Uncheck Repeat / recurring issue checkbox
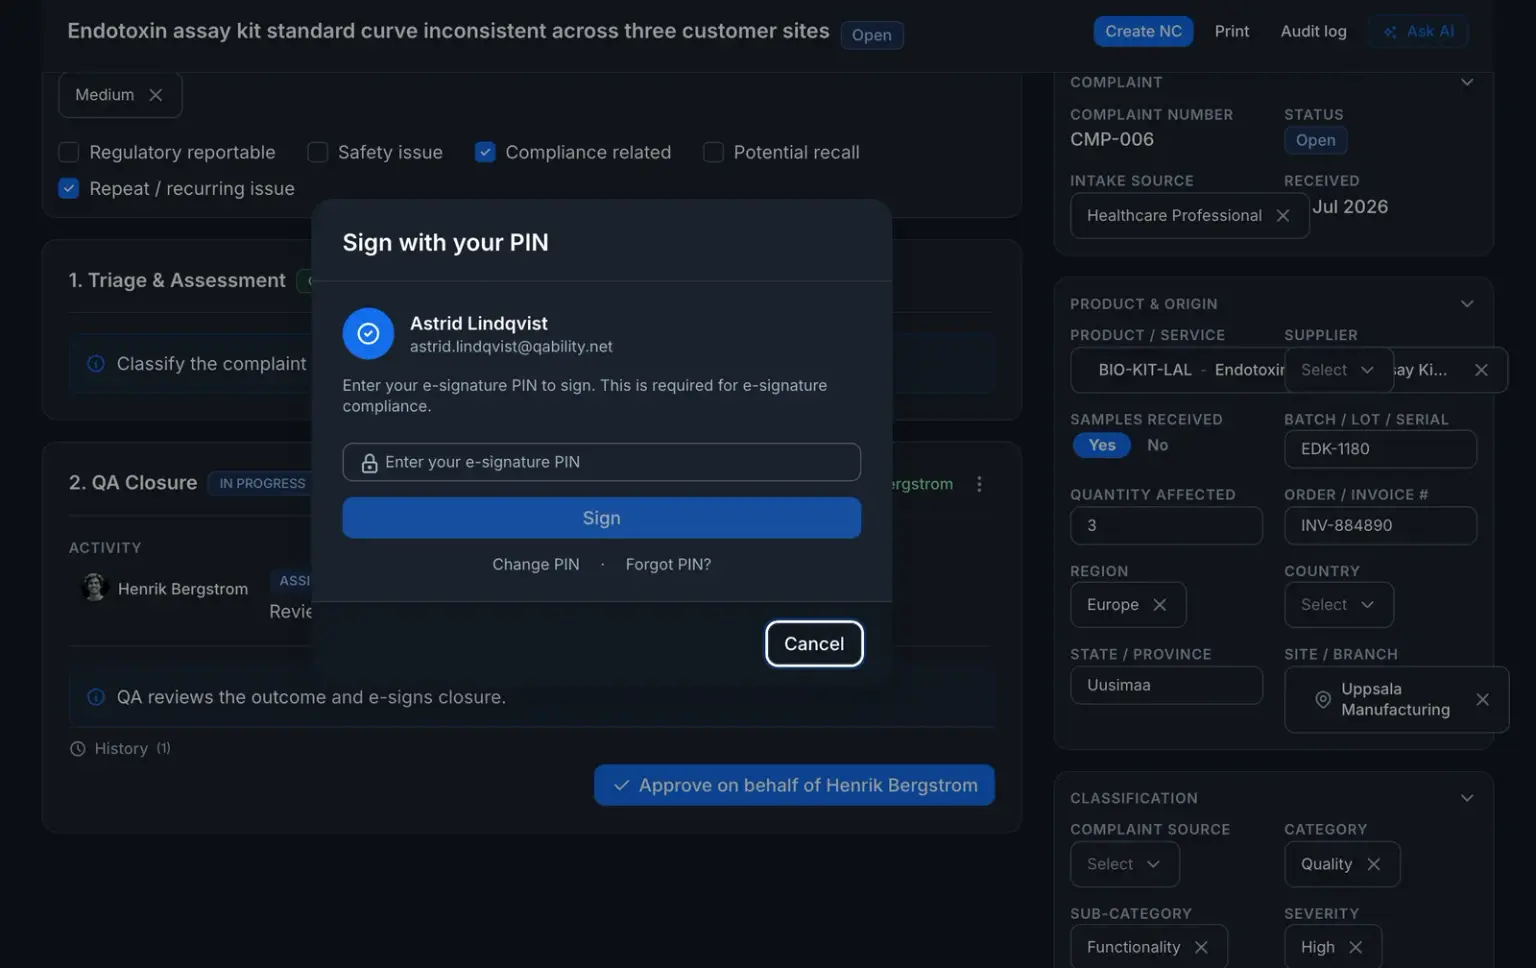 click(x=69, y=188)
